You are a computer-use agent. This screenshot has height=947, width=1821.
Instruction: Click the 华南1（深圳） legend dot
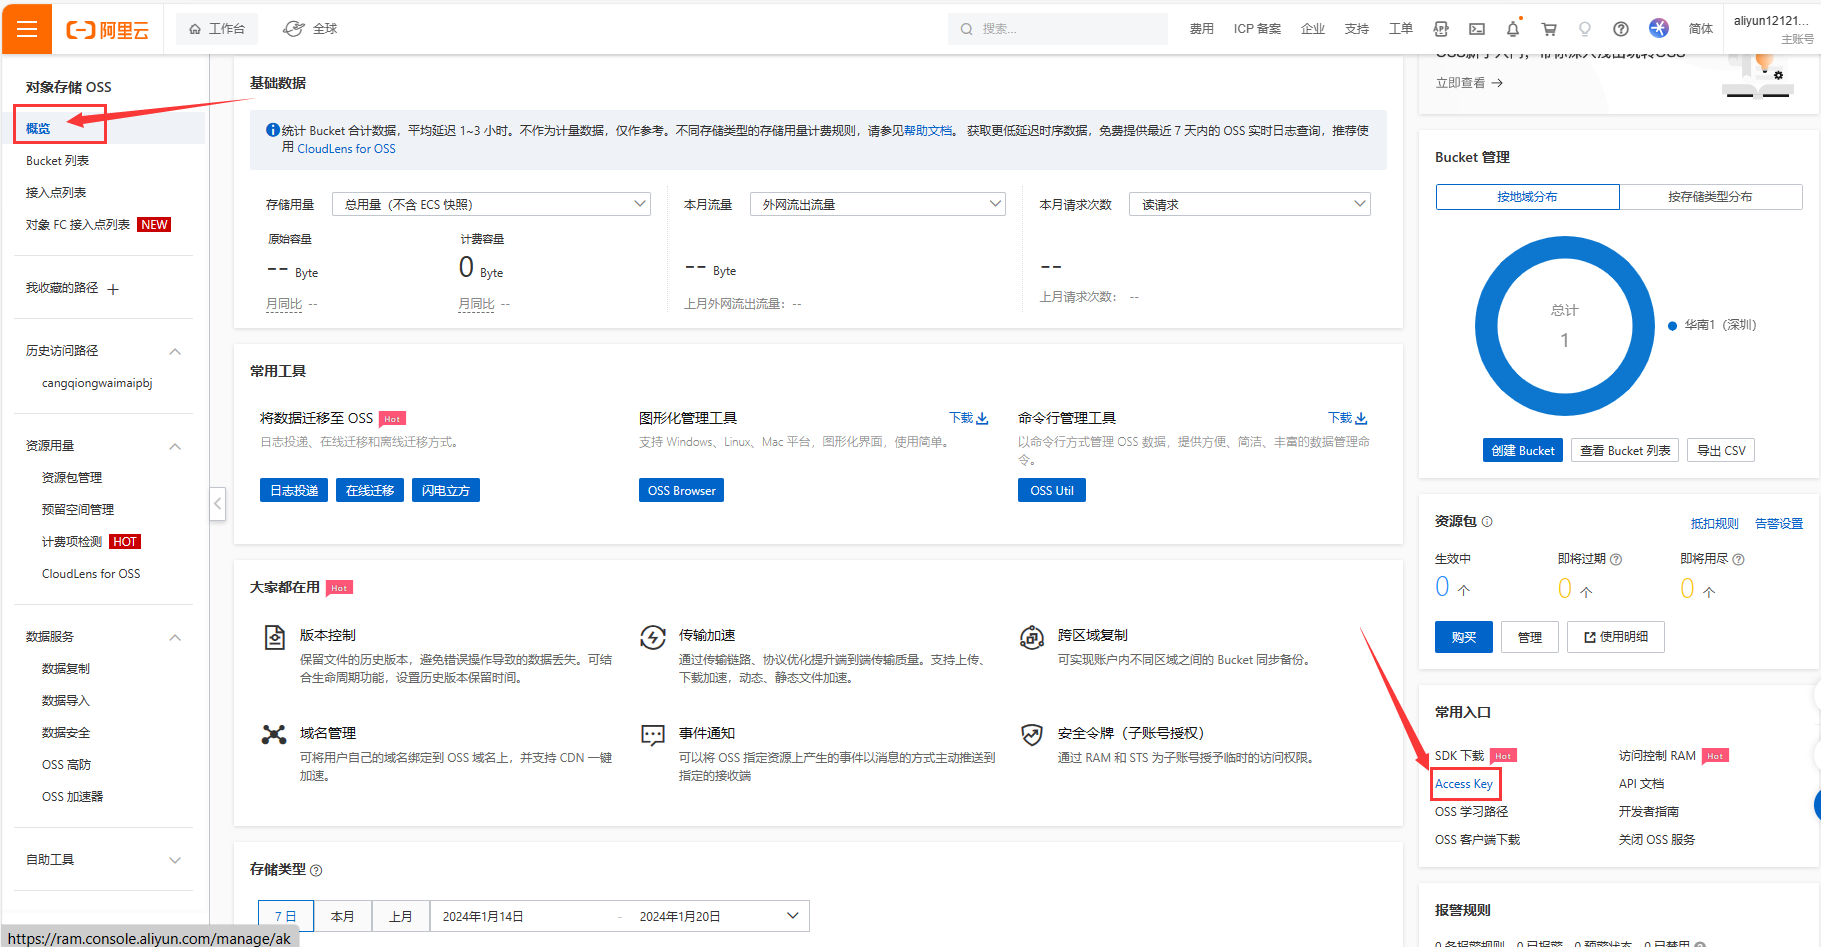click(1672, 326)
